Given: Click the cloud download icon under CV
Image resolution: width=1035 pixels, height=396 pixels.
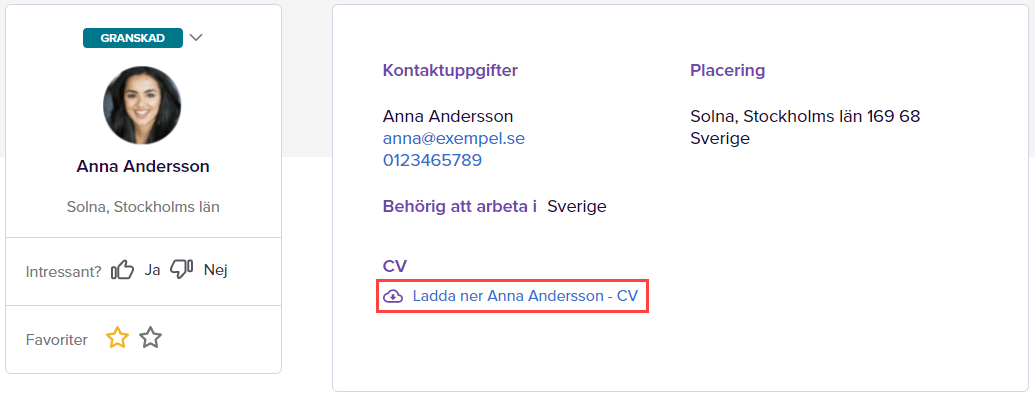Looking at the screenshot, I should click(393, 296).
